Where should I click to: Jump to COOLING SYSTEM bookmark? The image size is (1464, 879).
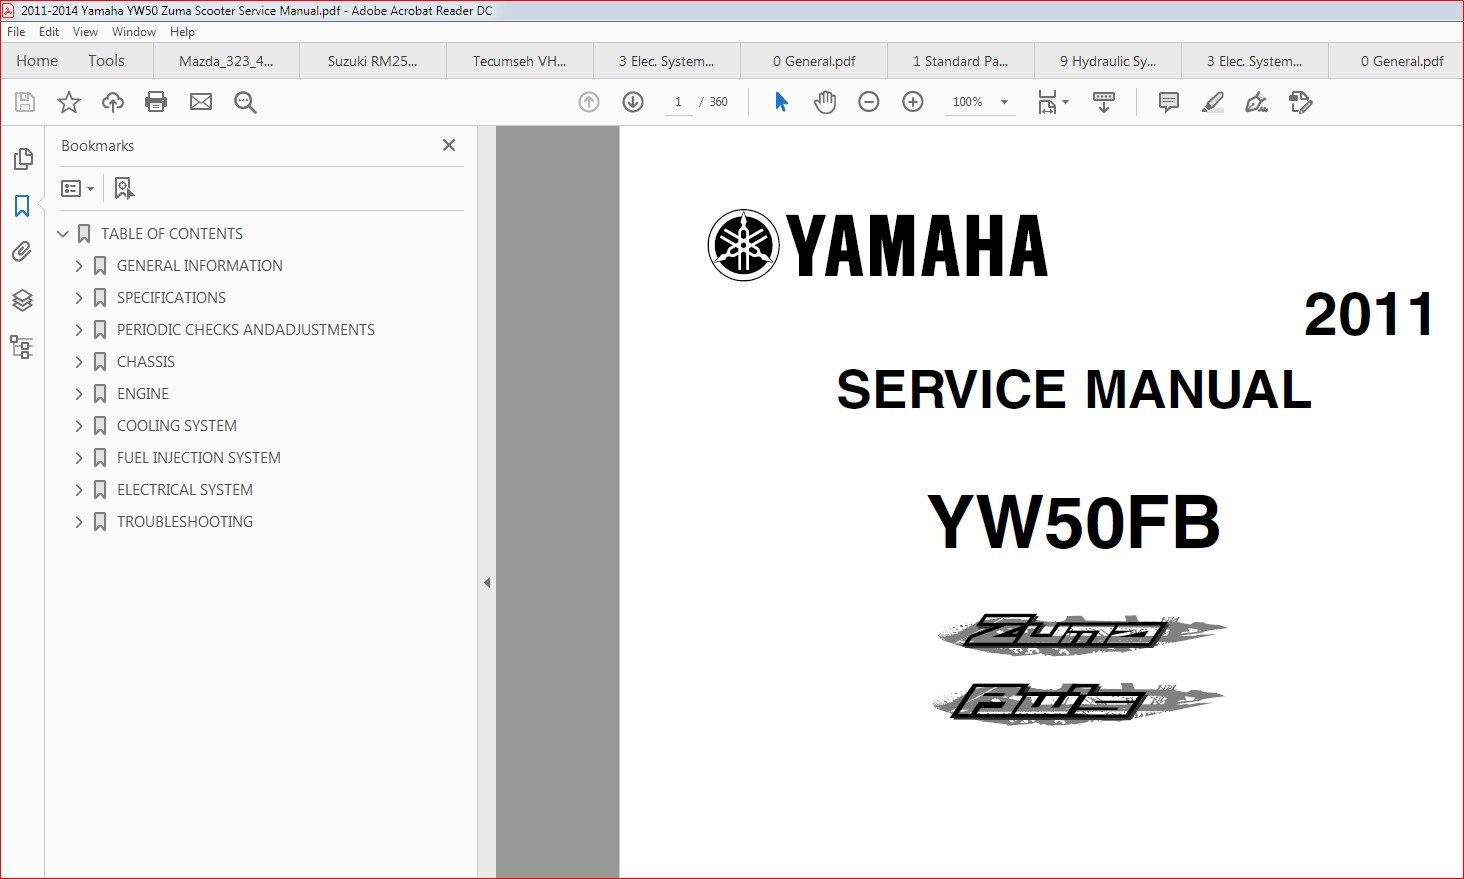pyautogui.click(x=177, y=426)
